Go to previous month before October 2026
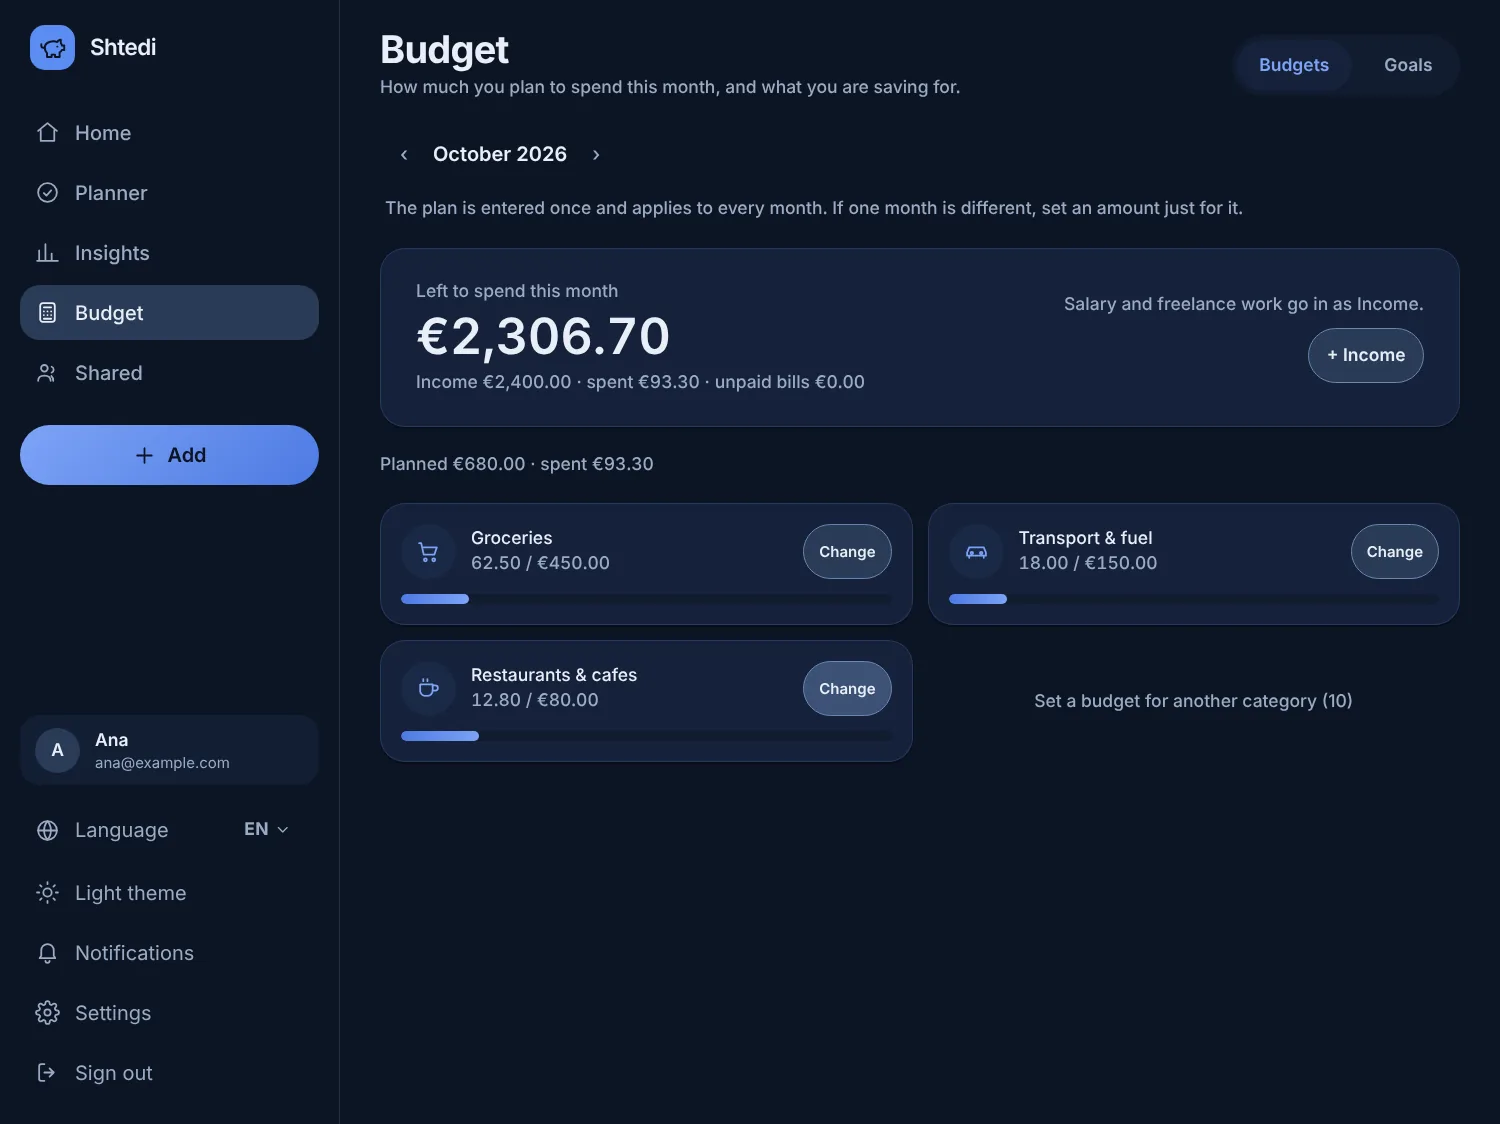Screen dimensions: 1500x1124 404,154
